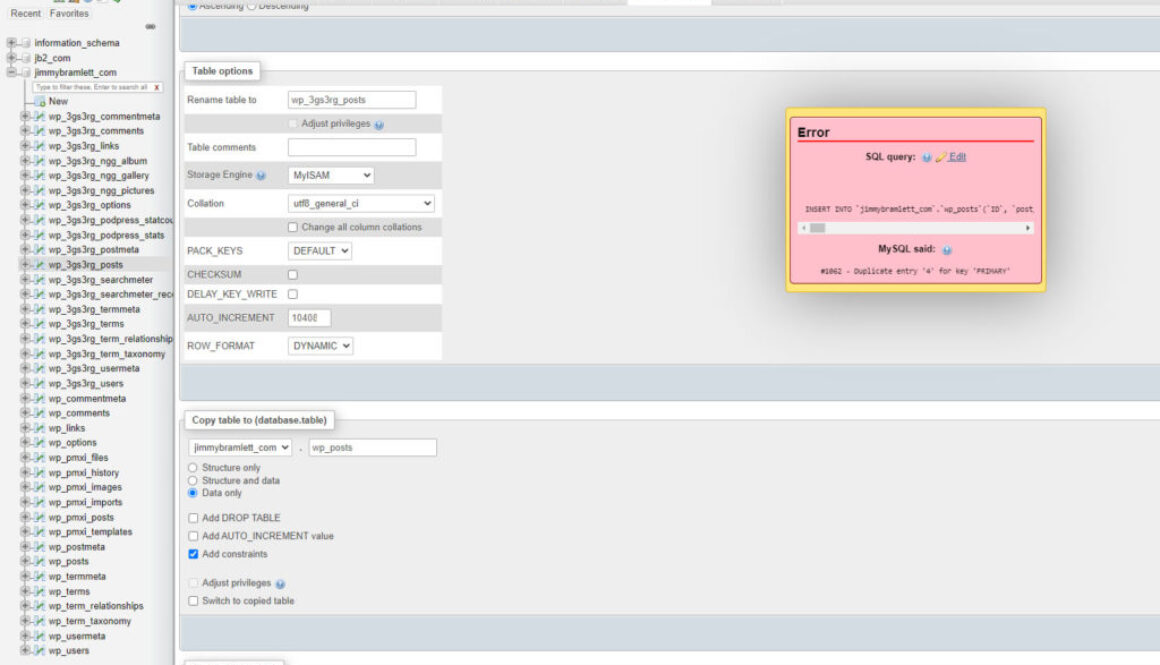Select the Structure only radio option
Viewport: 1160px width, 665px height.
pyautogui.click(x=192, y=467)
